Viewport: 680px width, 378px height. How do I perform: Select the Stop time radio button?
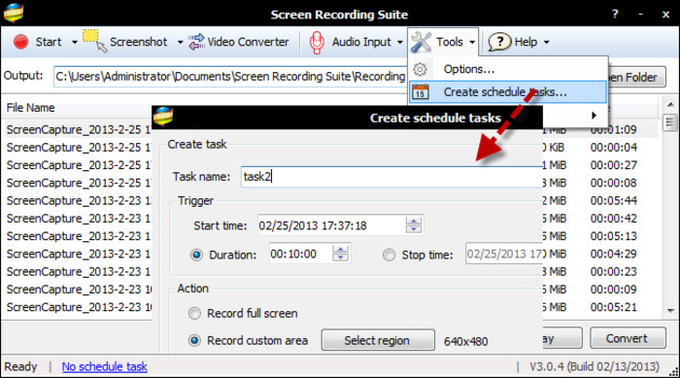tap(389, 255)
